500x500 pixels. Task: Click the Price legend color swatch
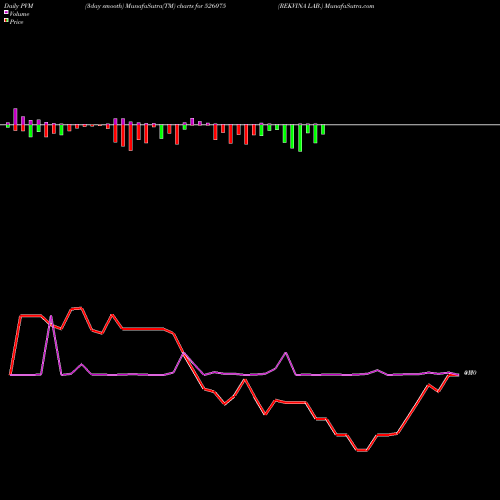click(x=6, y=21)
